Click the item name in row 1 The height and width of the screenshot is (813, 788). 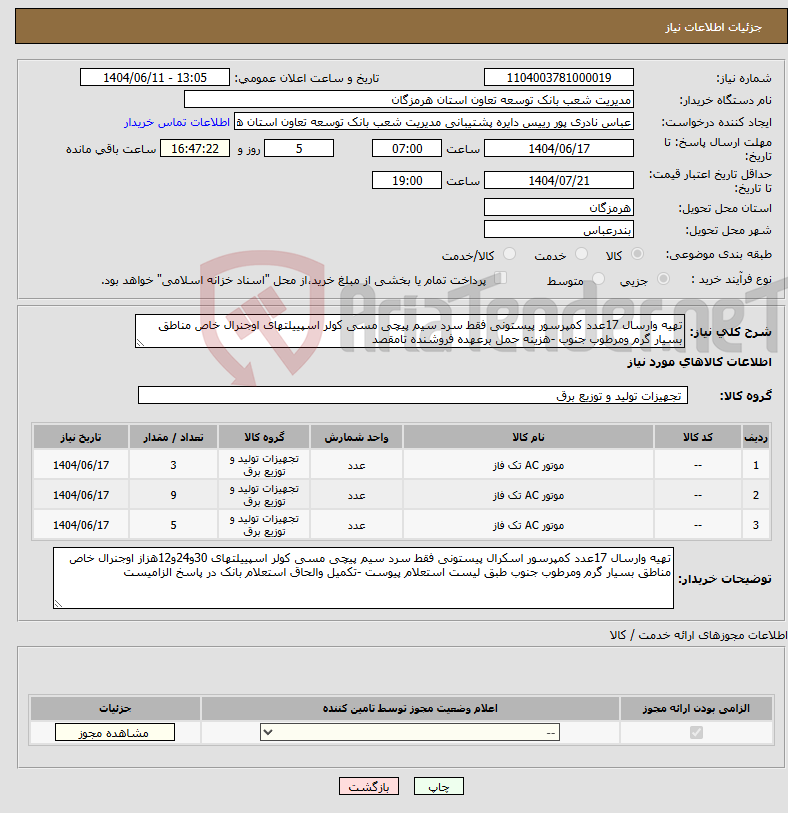coord(528,465)
